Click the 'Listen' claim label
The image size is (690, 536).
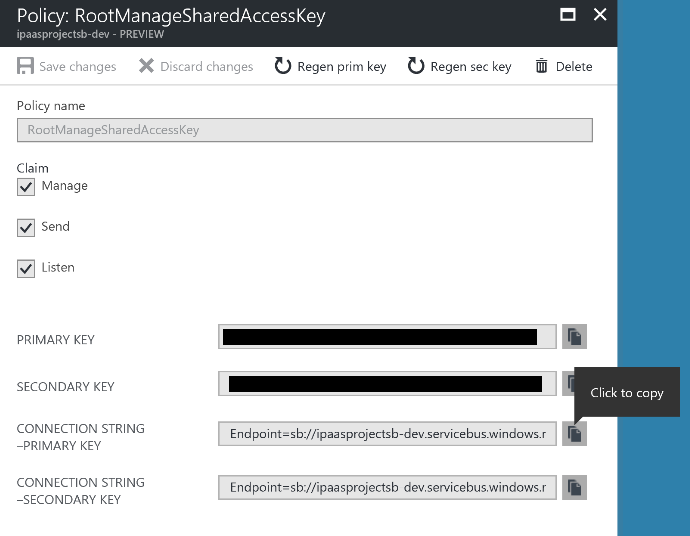tap(58, 268)
